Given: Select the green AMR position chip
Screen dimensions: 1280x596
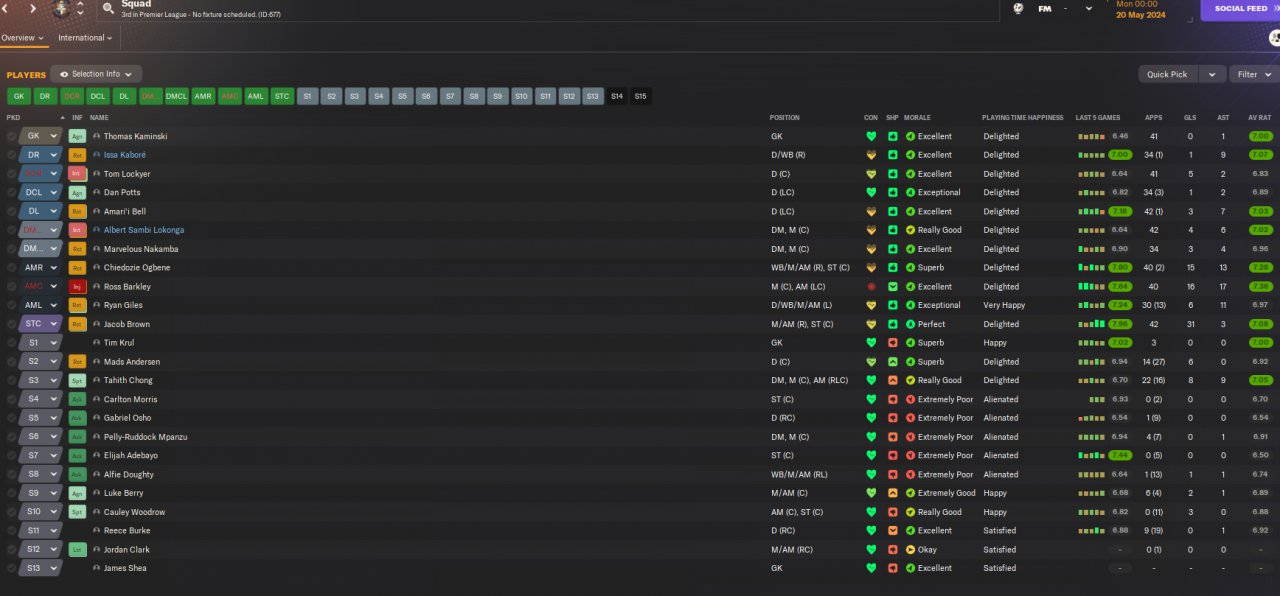Looking at the screenshot, I should coord(203,96).
